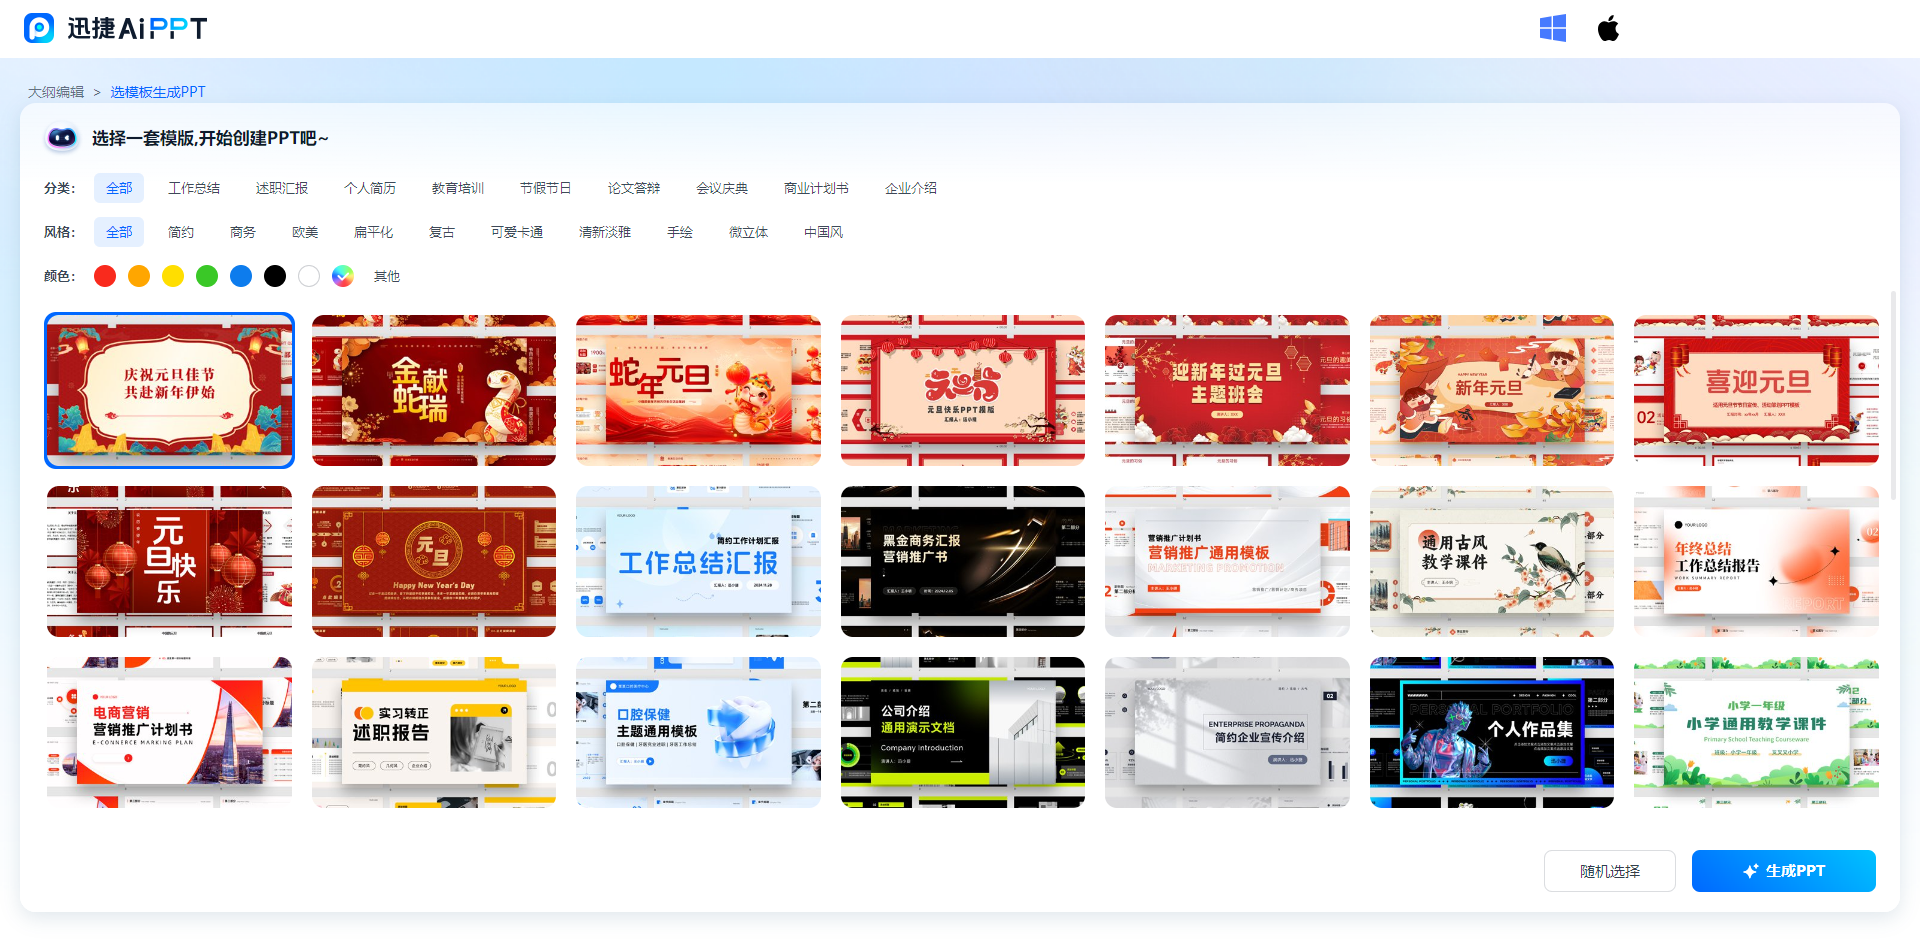Viewport: 1920px width, 940px height.
Task: Filter style by 扁平化
Action: coord(373,232)
